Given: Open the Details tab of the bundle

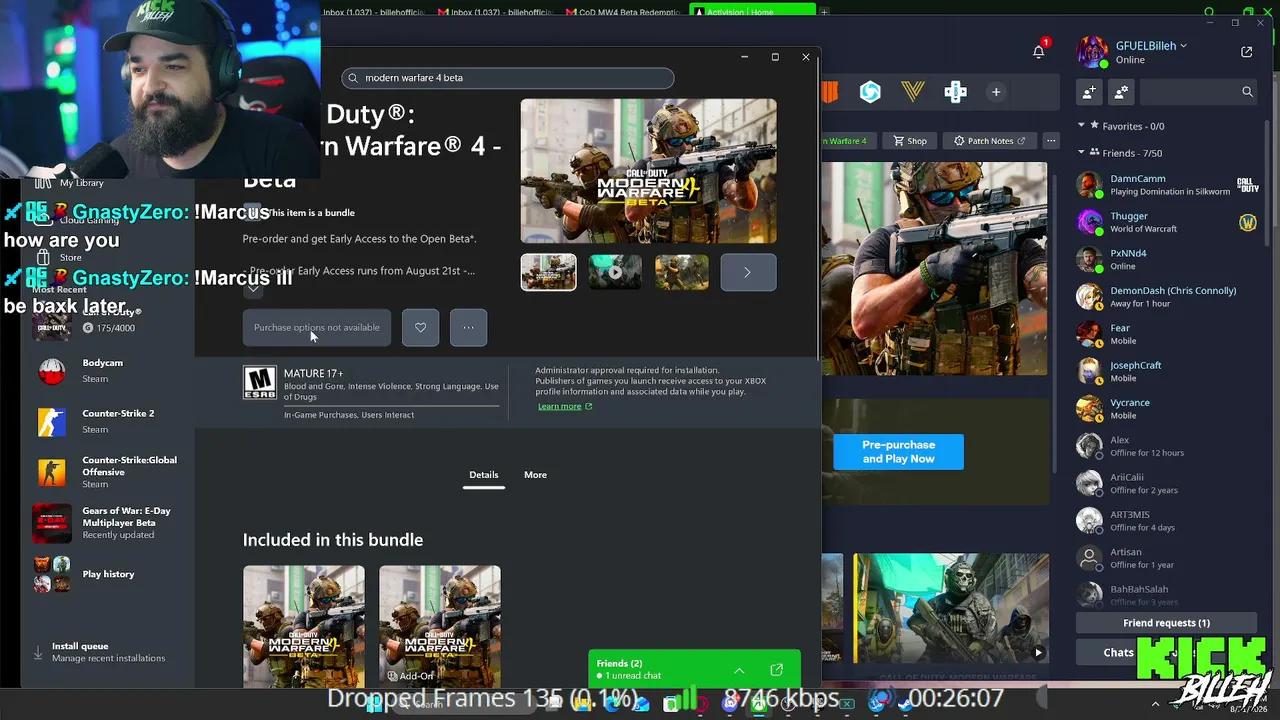Looking at the screenshot, I should click(484, 475).
